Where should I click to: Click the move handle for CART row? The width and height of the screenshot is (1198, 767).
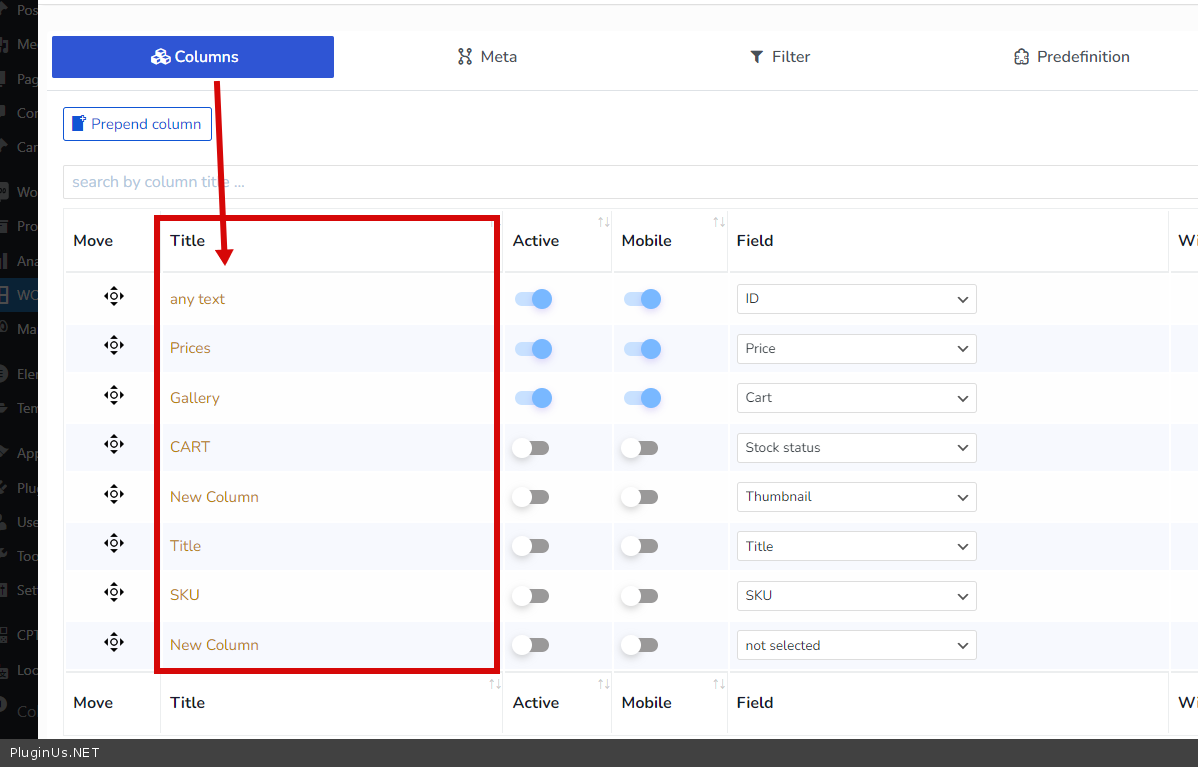tap(114, 445)
